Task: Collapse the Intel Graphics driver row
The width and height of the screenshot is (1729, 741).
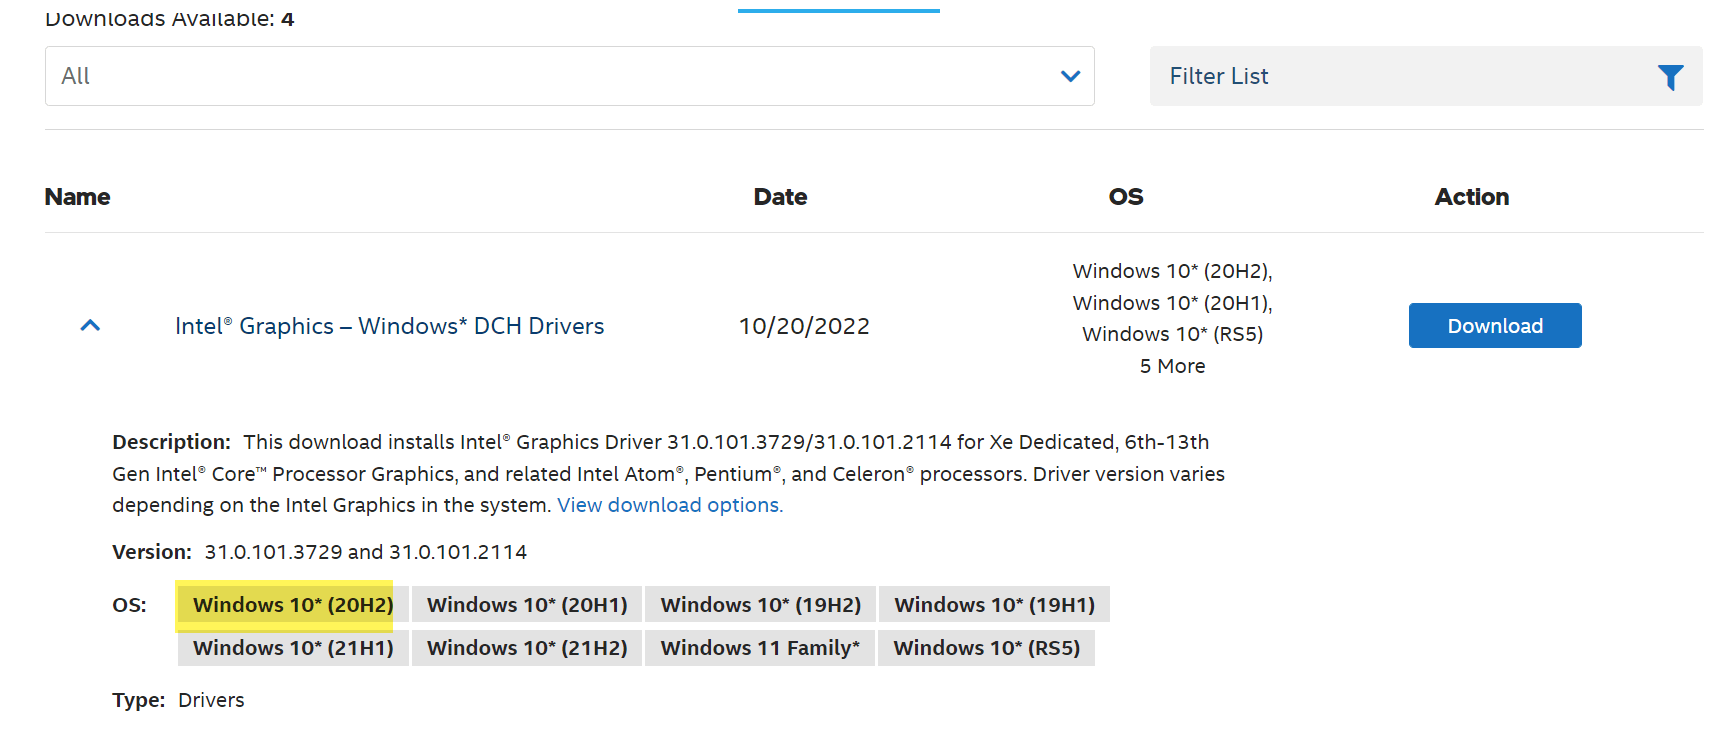Action: pos(90,326)
